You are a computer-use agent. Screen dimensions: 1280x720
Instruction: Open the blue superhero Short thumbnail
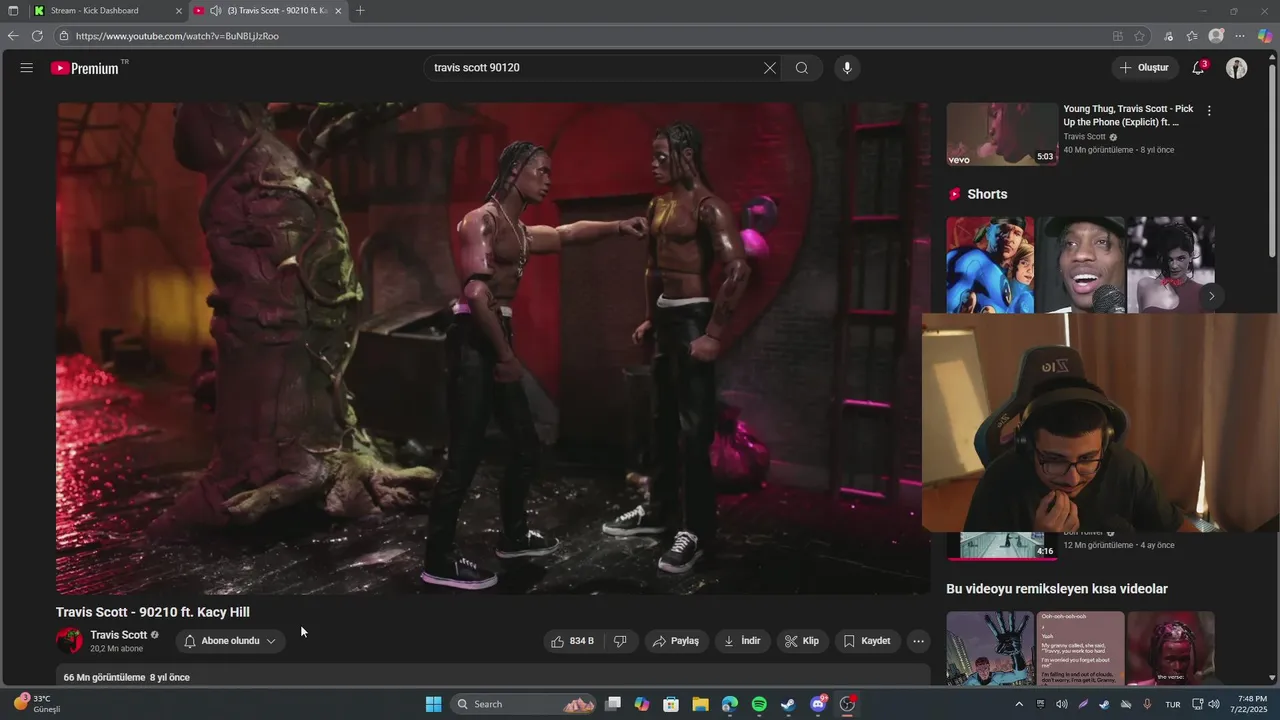(990, 265)
